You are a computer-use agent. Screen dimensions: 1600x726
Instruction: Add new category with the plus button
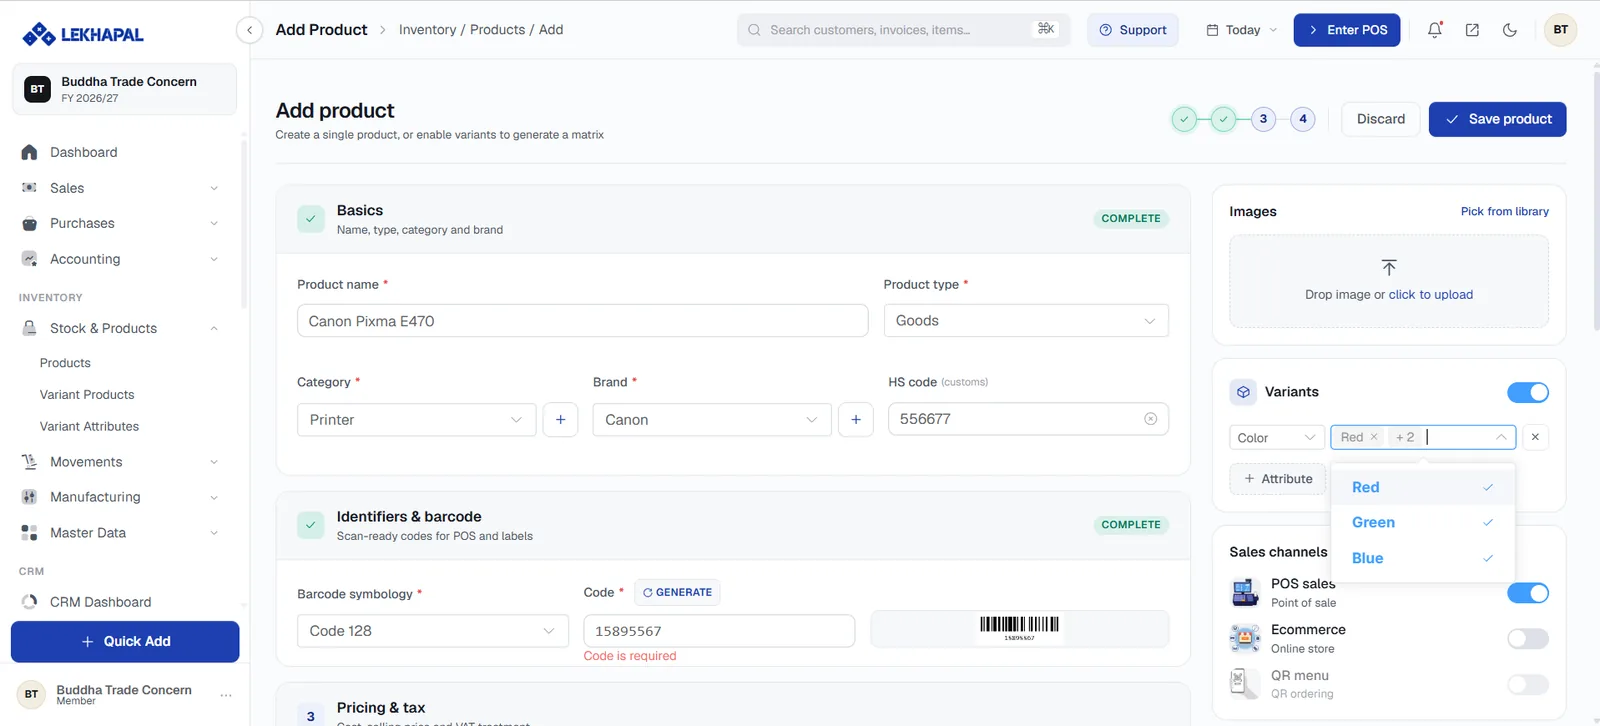[560, 420]
